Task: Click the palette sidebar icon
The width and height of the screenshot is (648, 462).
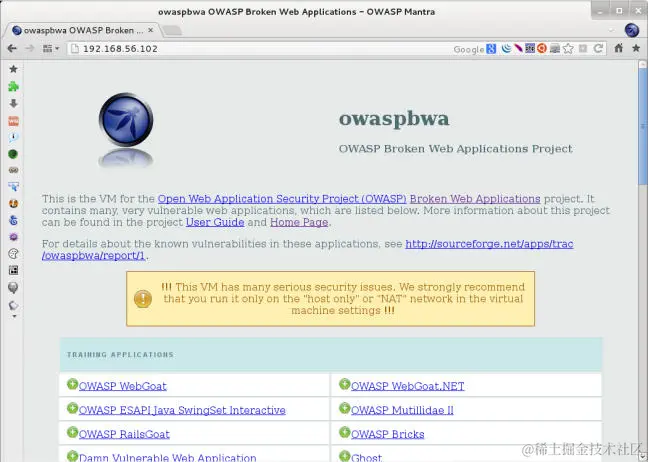Action: 13,254
